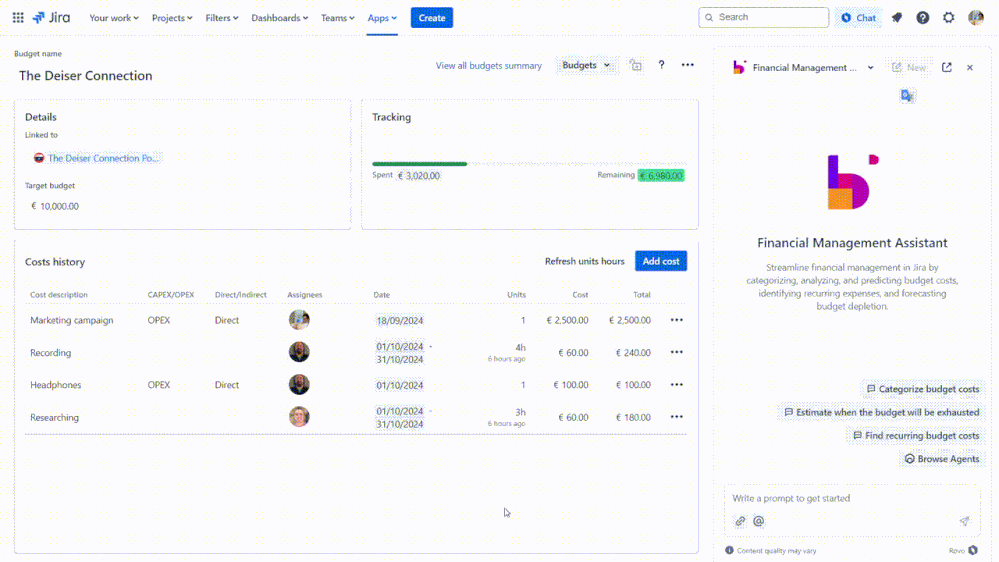Open actions menu for Researching row
This screenshot has width=999, height=562.
click(x=677, y=417)
